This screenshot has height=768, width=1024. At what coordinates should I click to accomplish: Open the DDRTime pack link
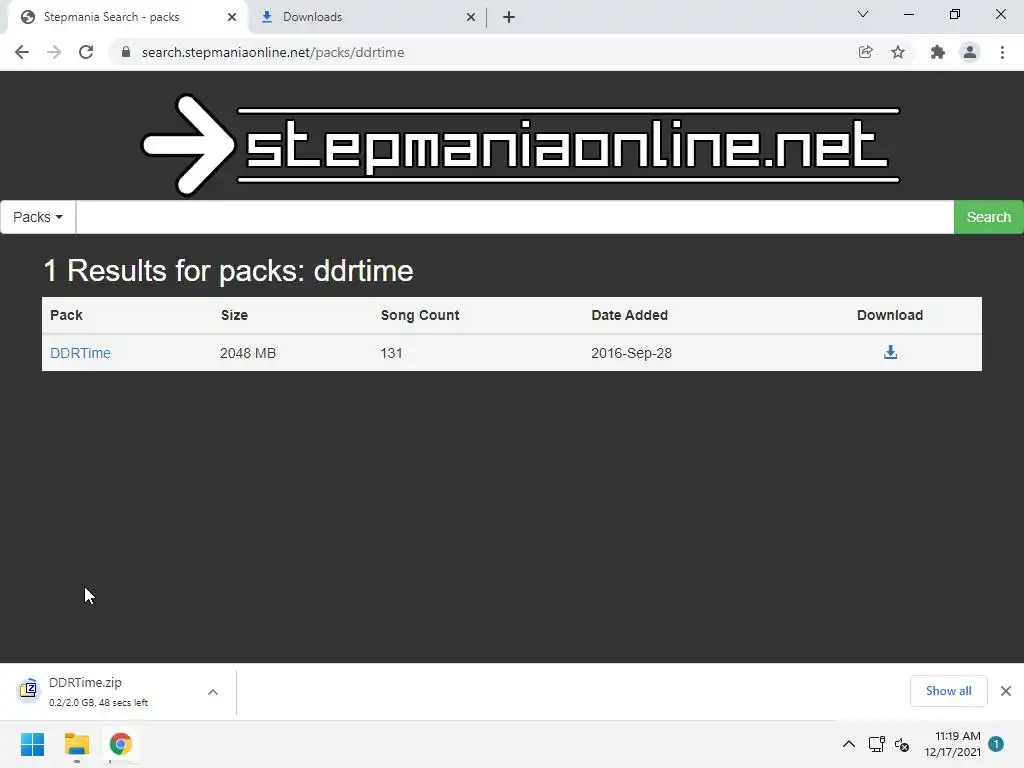coord(80,353)
